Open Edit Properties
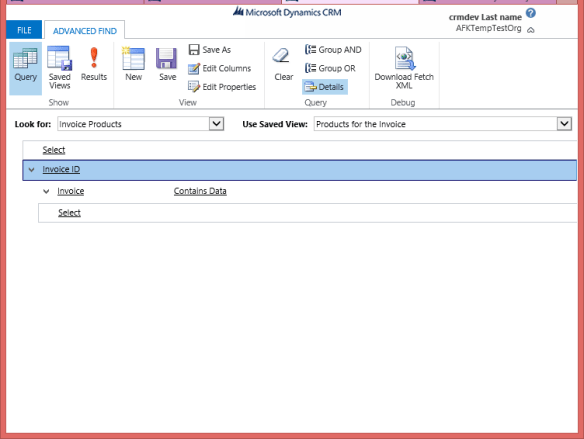This screenshot has height=439, width=584. coord(222,87)
